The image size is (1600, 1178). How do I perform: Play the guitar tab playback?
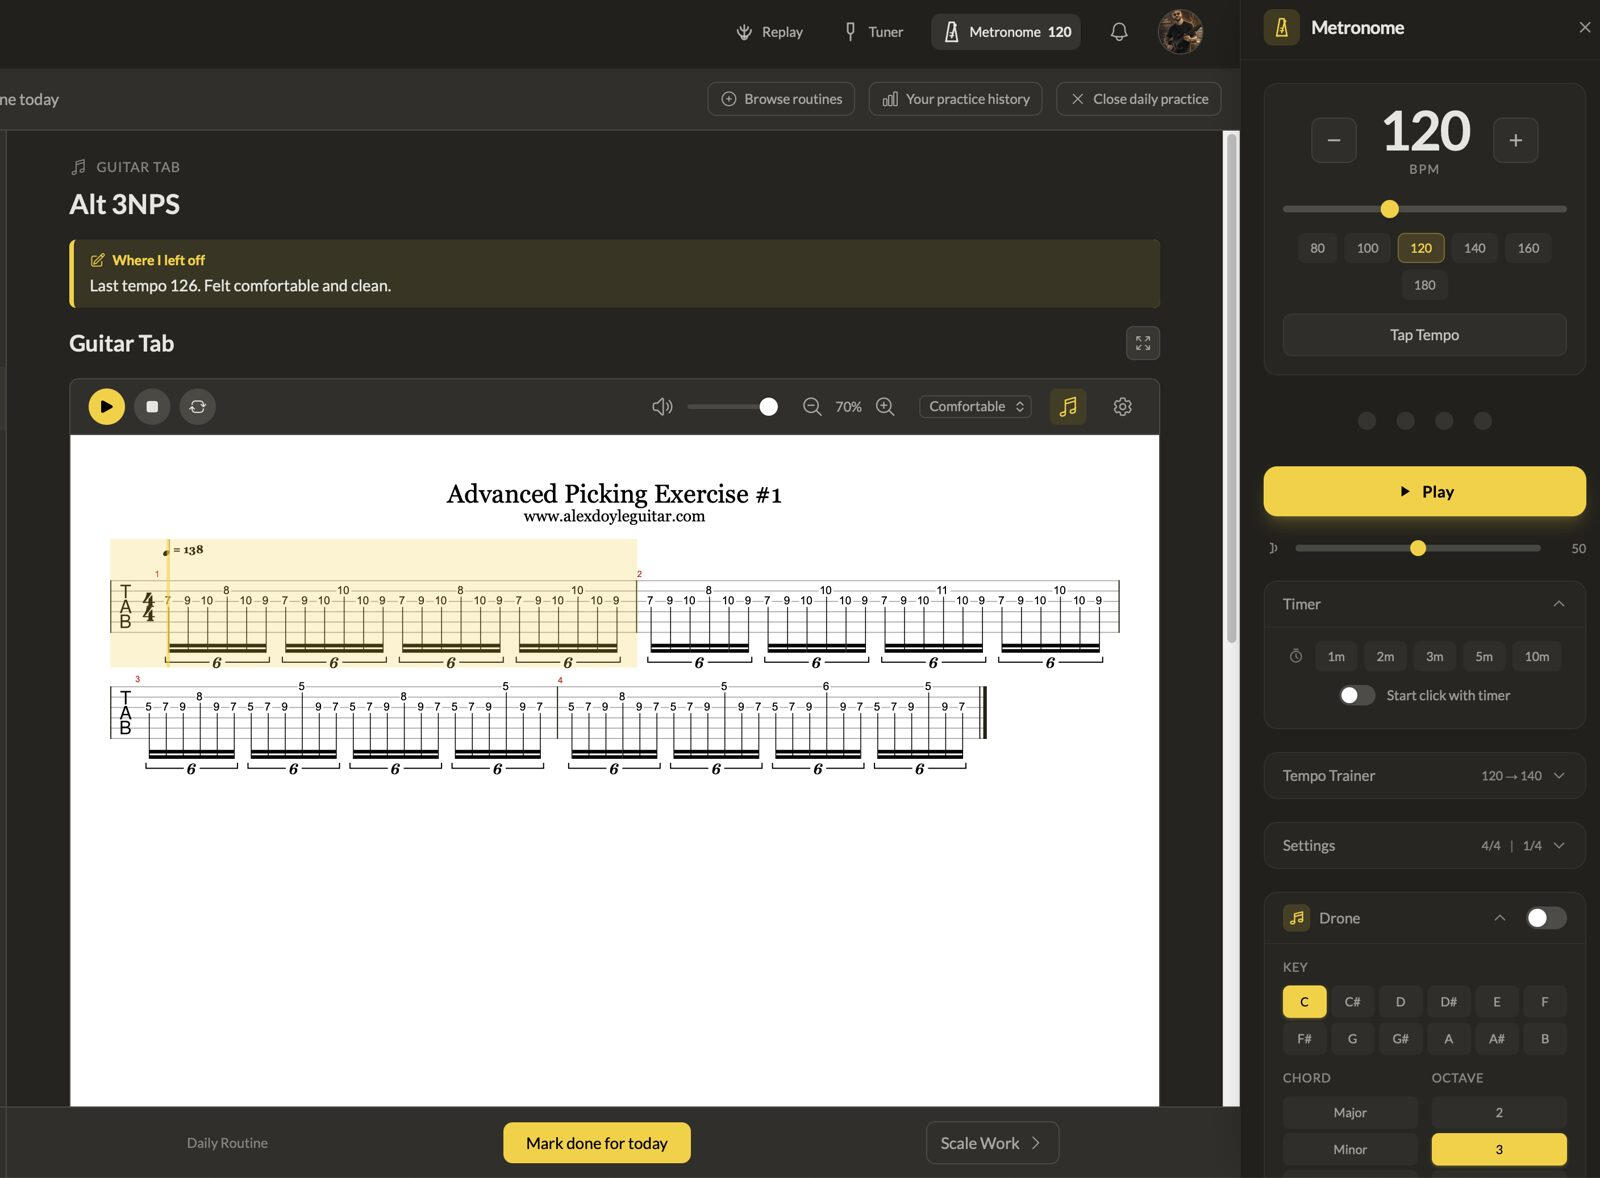coord(106,407)
